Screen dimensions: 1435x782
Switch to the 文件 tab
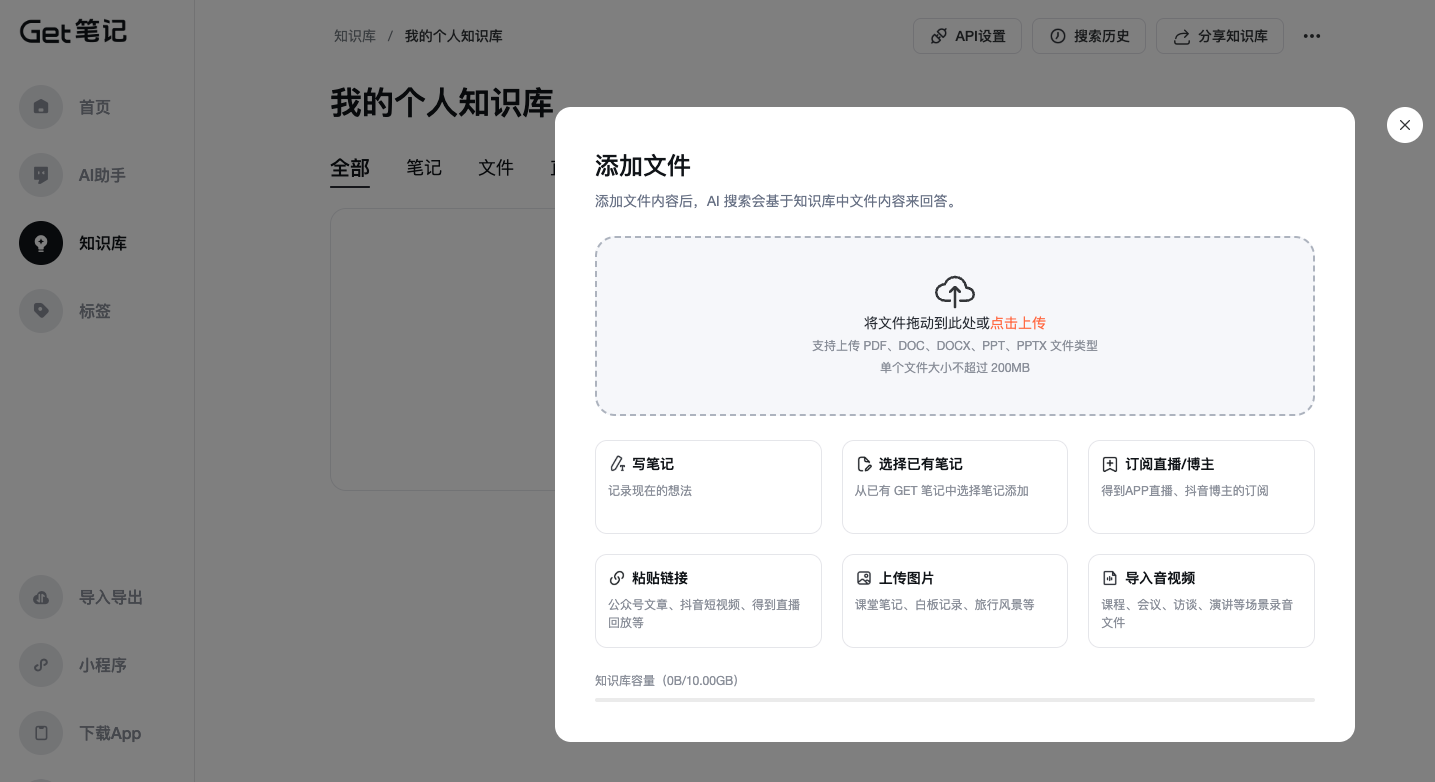495,168
